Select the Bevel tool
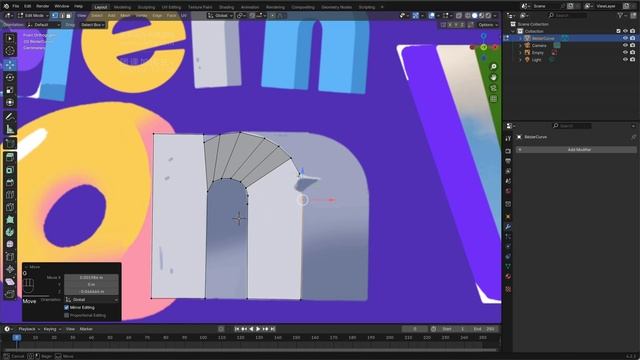640x360 pixels. click(10, 182)
